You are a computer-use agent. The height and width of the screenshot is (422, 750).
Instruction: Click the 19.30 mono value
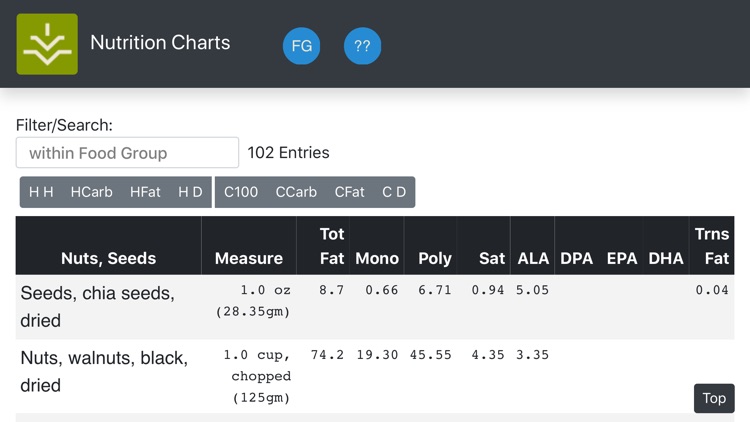point(377,355)
